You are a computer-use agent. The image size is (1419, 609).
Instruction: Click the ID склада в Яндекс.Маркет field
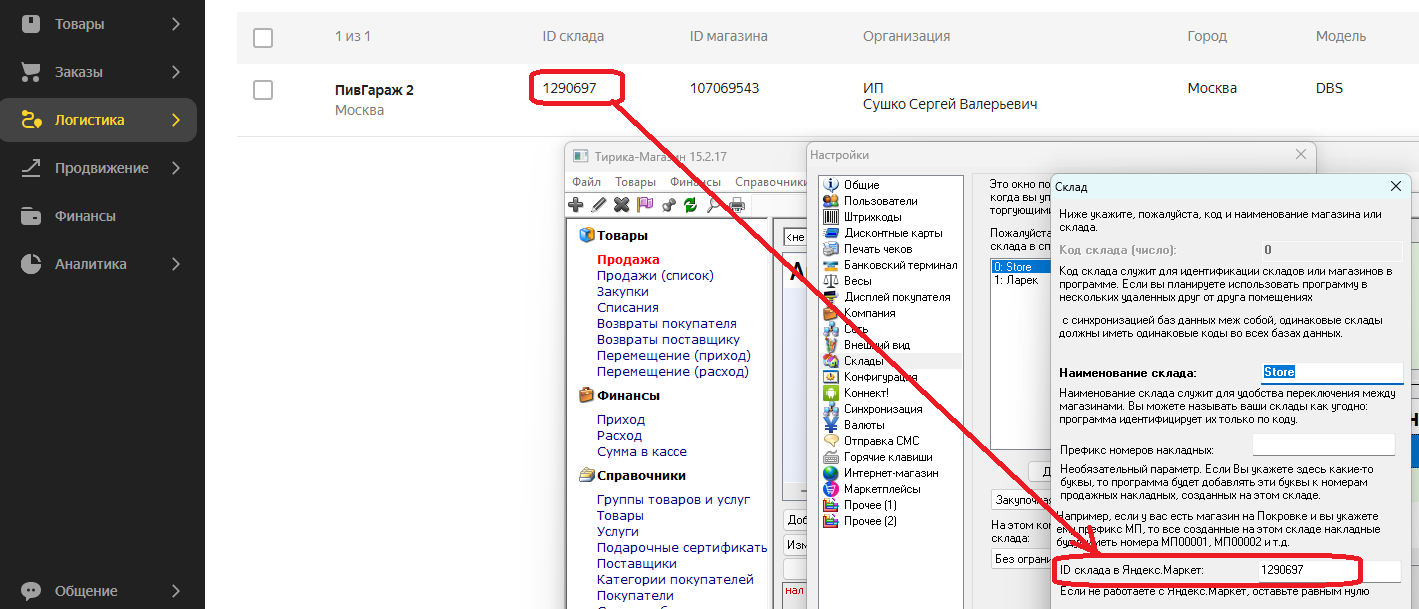coord(1330,569)
